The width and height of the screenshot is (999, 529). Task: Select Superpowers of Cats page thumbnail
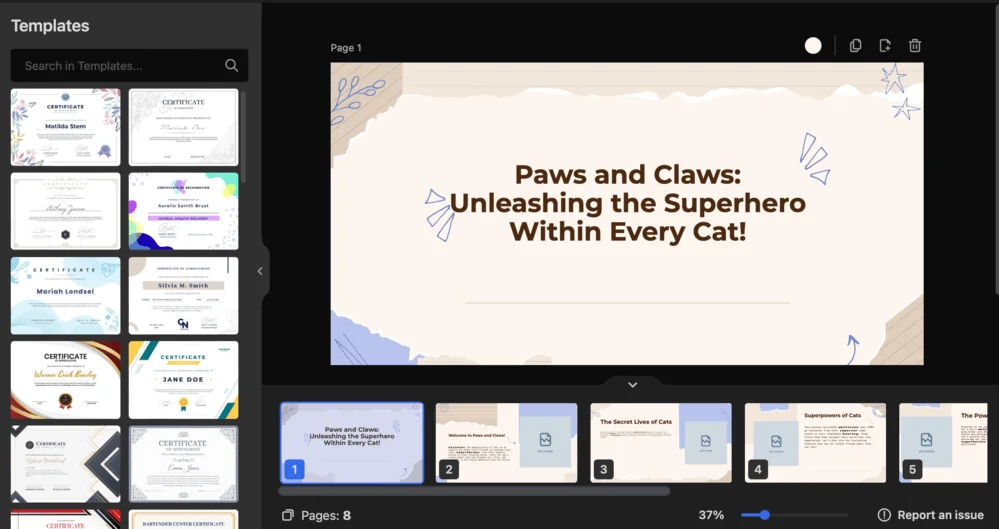click(815, 442)
